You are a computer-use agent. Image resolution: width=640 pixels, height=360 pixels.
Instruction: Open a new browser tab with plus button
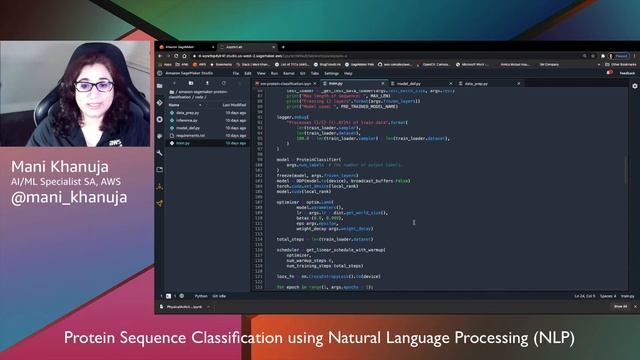pos(283,47)
